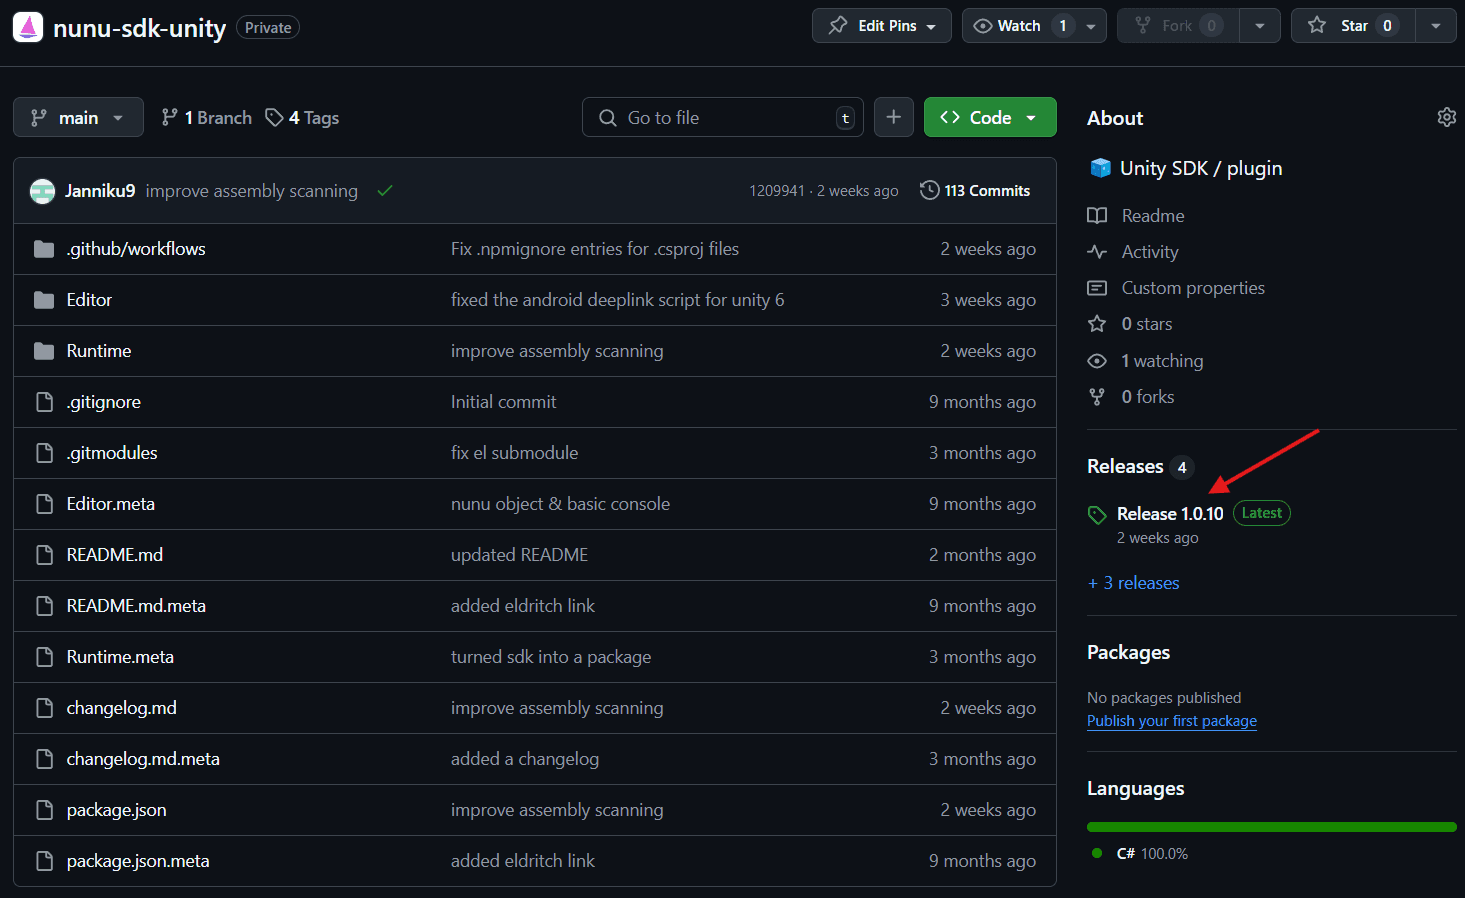Click the commits history clock icon
This screenshot has width=1465, height=898.
coord(929,190)
